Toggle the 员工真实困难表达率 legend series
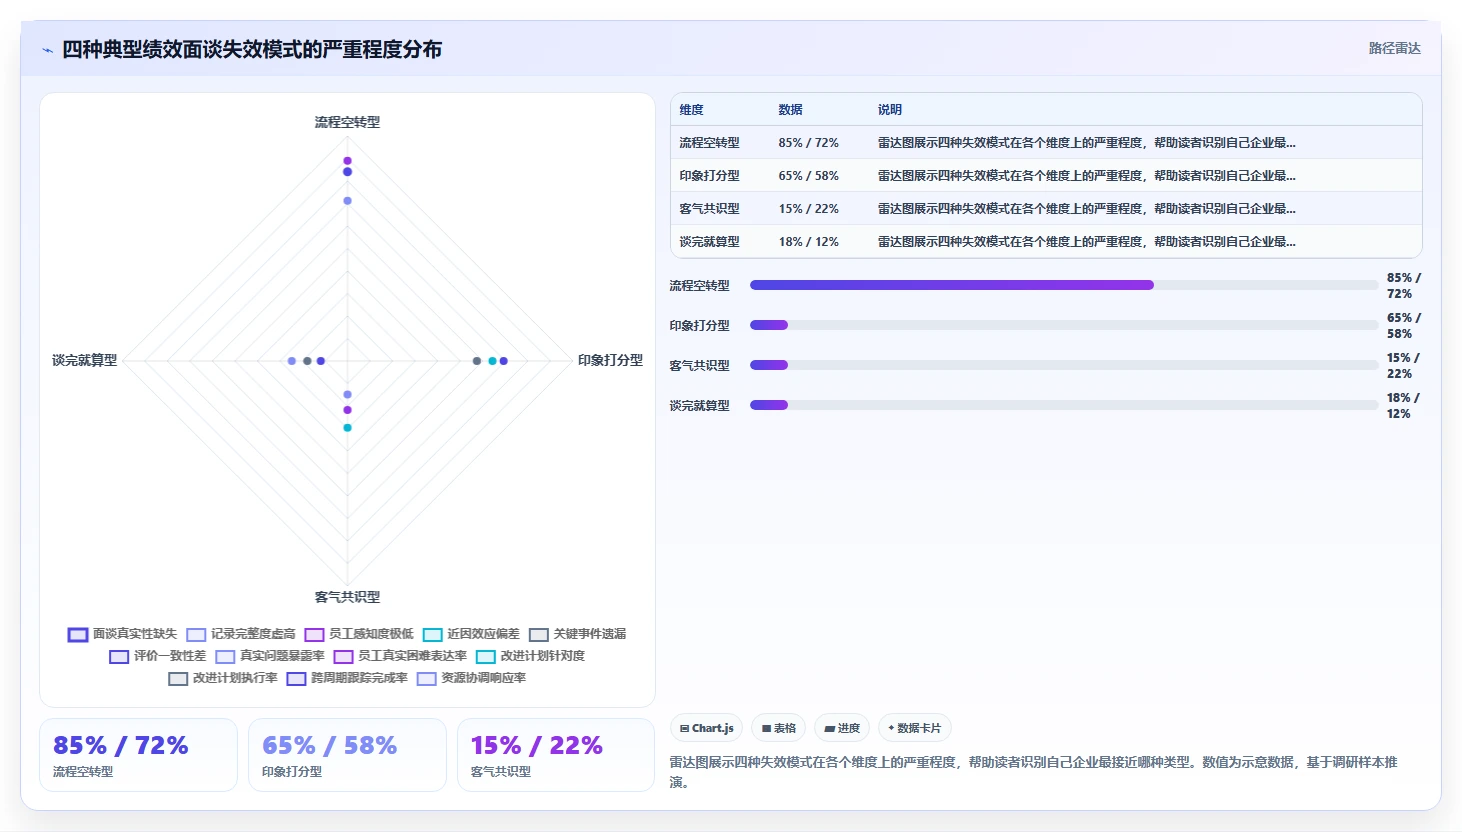 click(400, 656)
